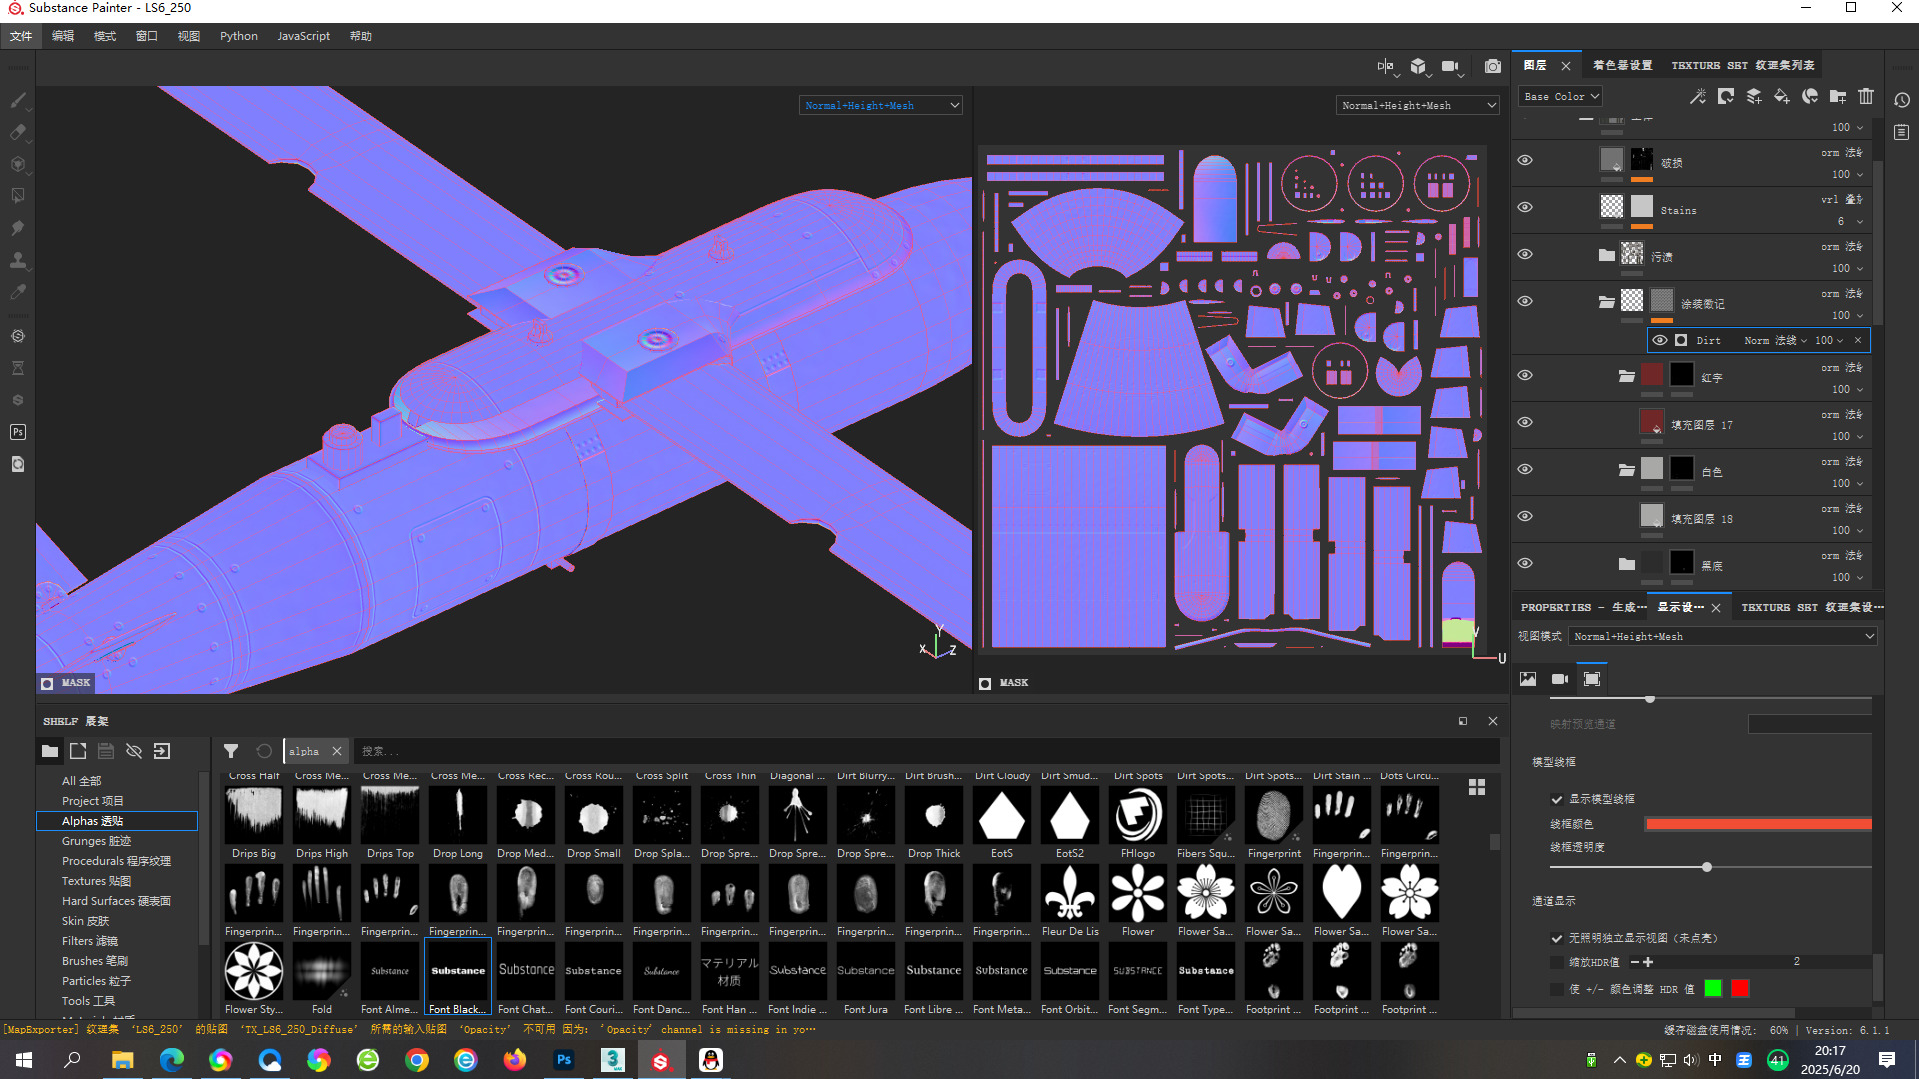Image resolution: width=1919 pixels, height=1079 pixels.
Task: Hide the Stains layer
Action: pyautogui.click(x=1525, y=207)
